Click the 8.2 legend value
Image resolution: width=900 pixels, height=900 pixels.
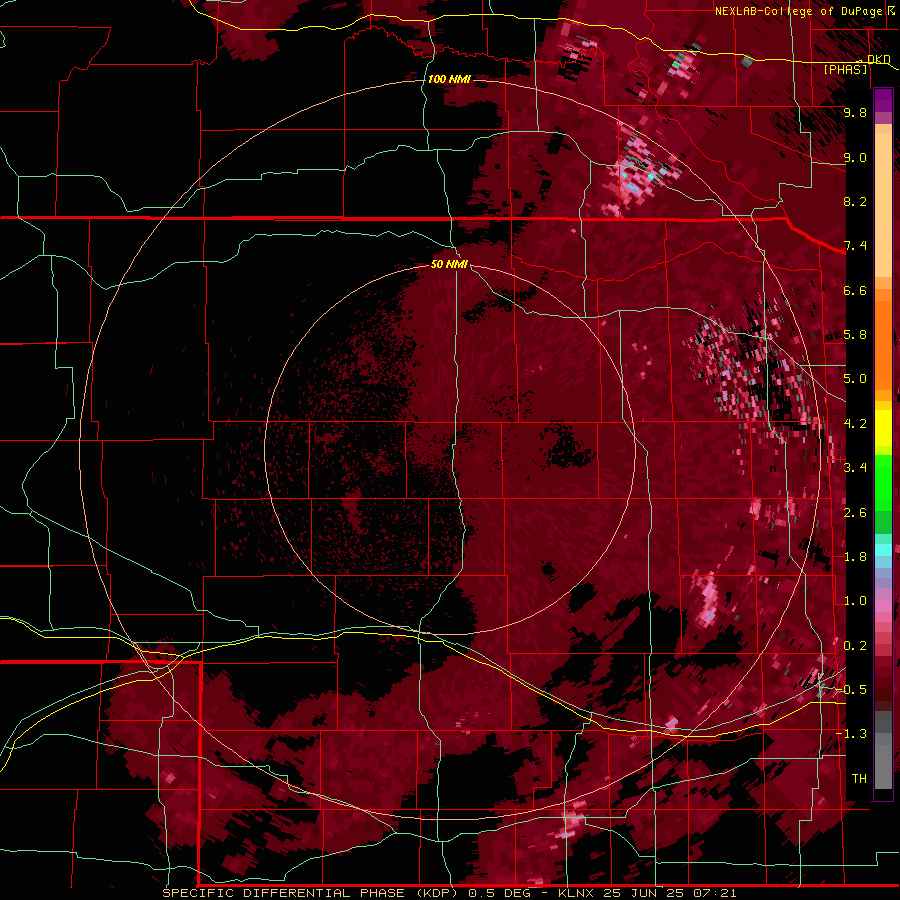pos(855,201)
